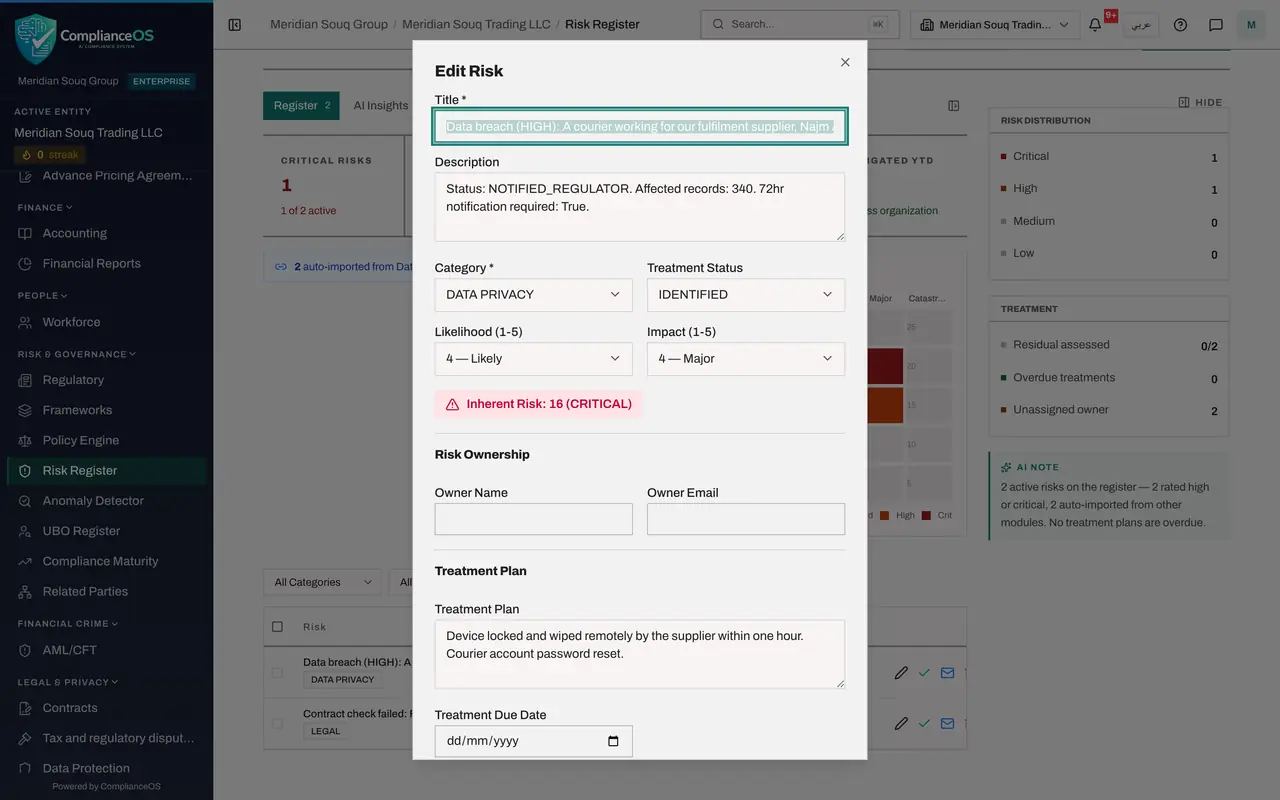
Task: Open the notifications bell
Action: click(1095, 25)
